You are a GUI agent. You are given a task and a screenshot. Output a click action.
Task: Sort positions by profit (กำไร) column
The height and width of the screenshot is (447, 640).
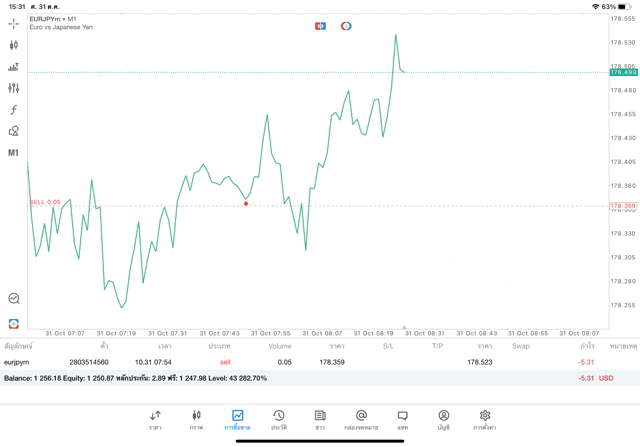coord(587,346)
